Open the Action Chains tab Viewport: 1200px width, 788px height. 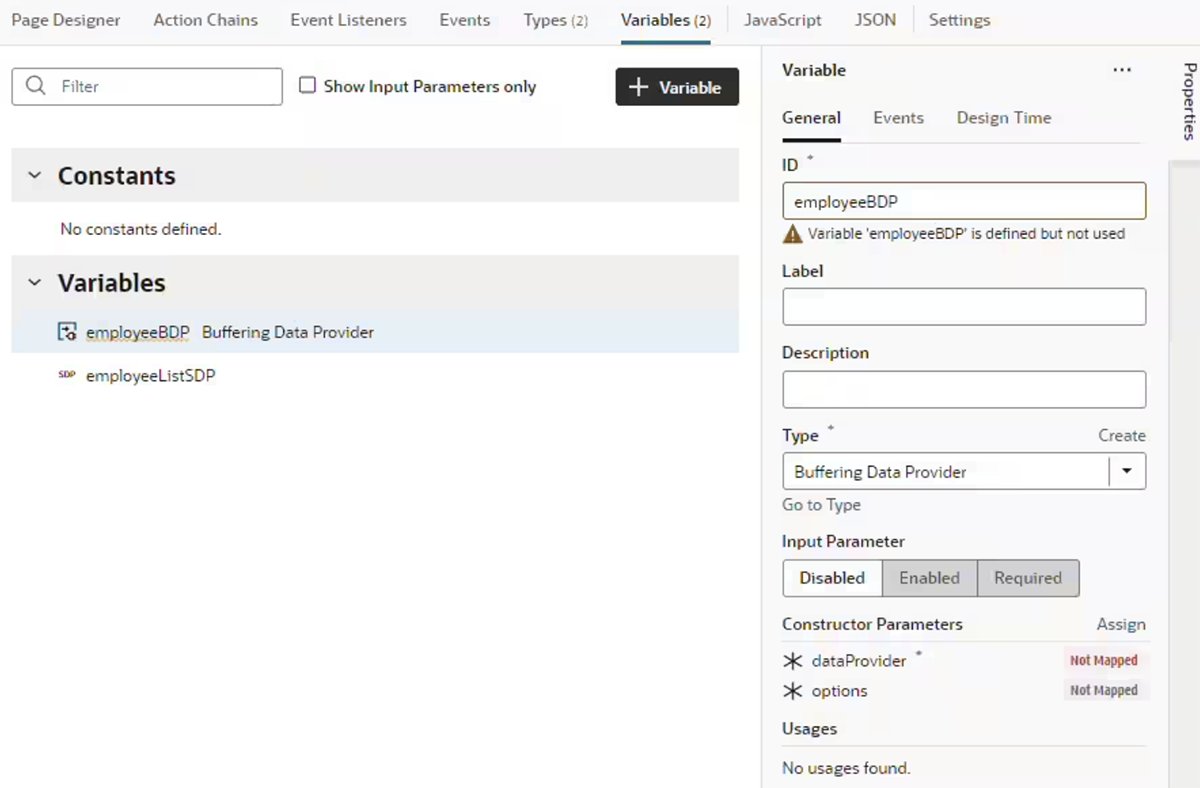[205, 19]
